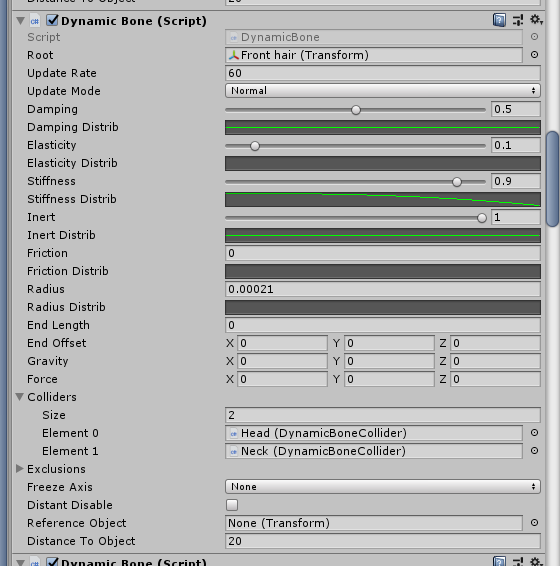
Task: Click the Element 0 label
Action: tap(70, 433)
